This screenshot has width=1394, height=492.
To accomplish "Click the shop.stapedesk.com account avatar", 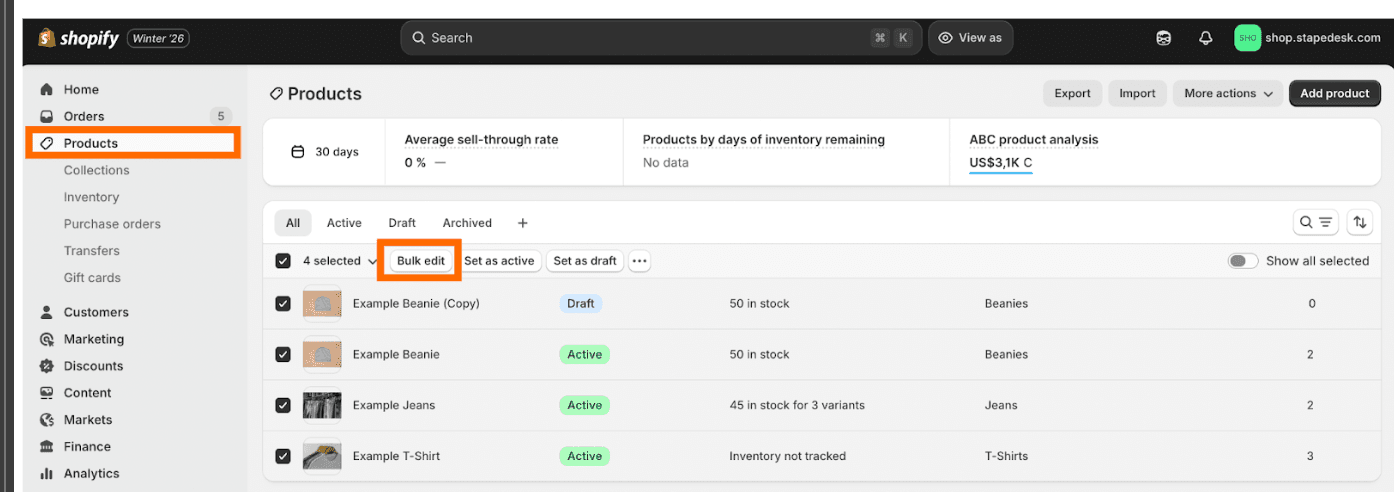I will click(1247, 38).
